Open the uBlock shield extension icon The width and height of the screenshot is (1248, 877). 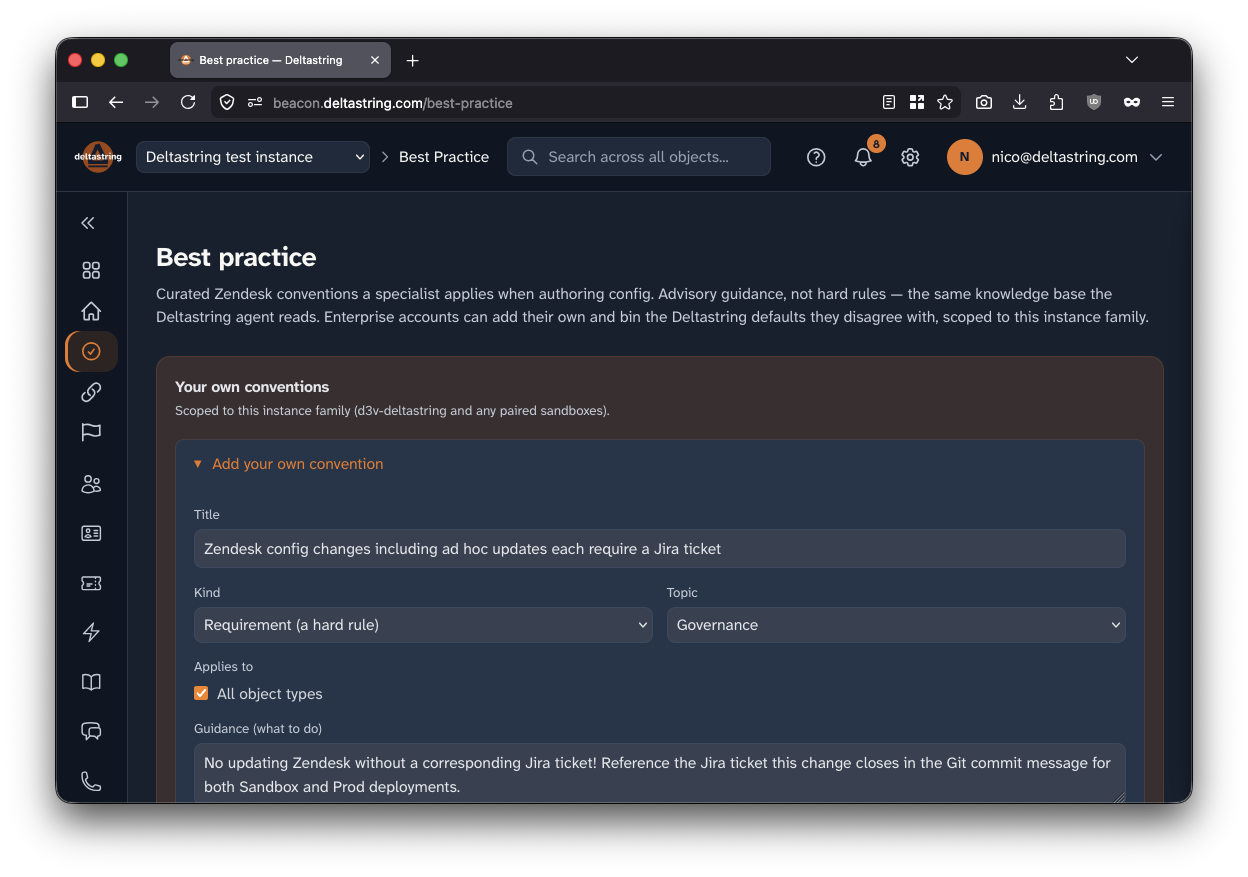click(1094, 102)
